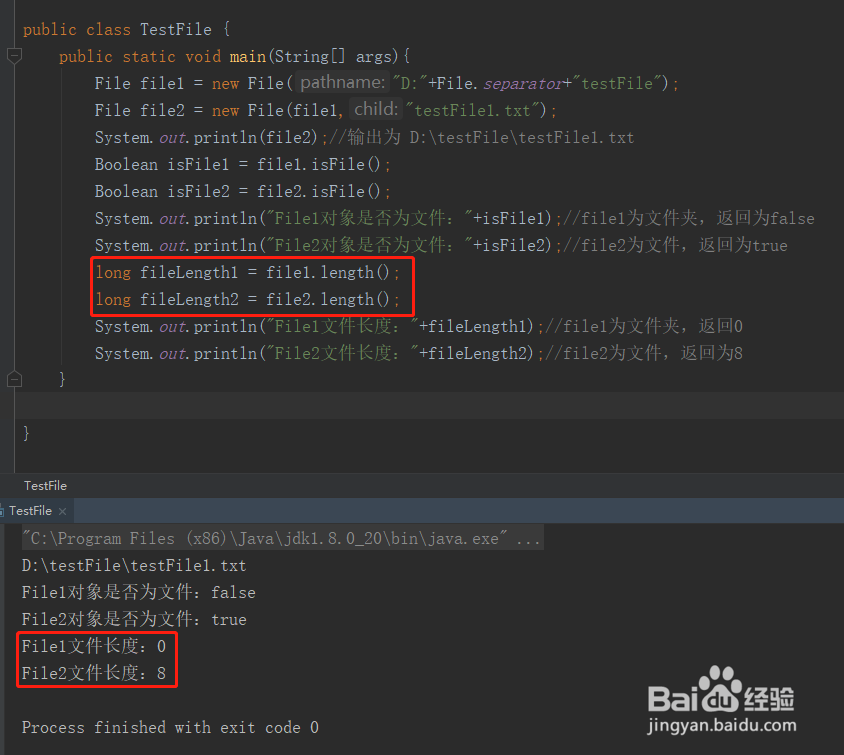
Task: Click console line ending with true
Action: [134, 619]
